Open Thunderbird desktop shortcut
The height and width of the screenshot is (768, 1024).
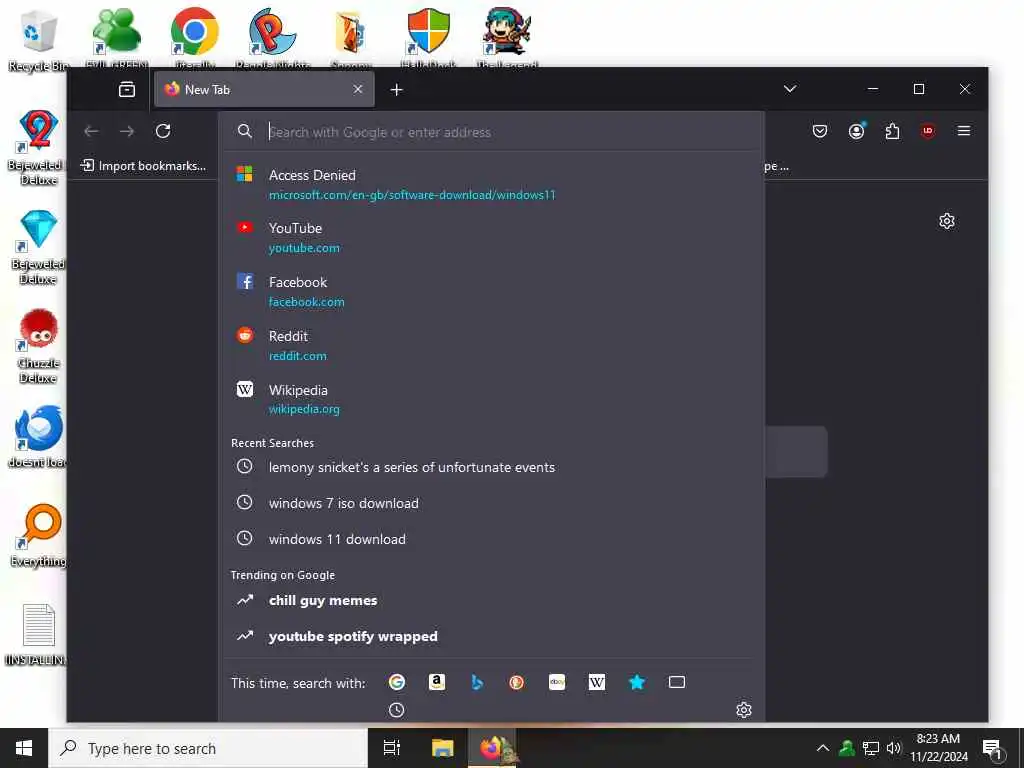pos(39,436)
